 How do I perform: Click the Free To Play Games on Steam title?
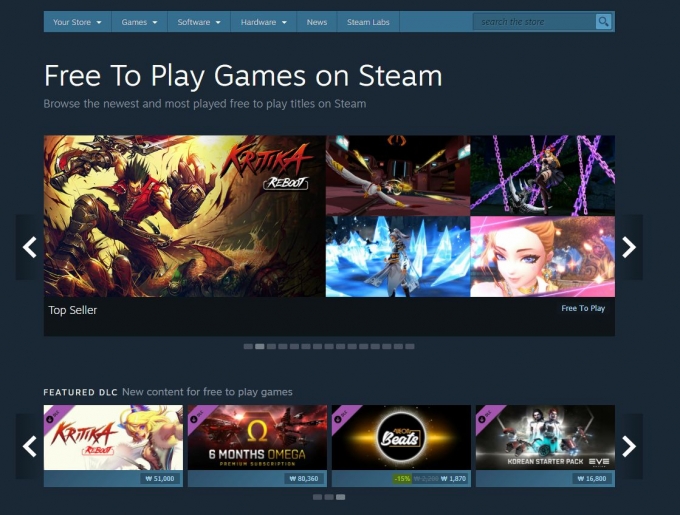point(243,76)
